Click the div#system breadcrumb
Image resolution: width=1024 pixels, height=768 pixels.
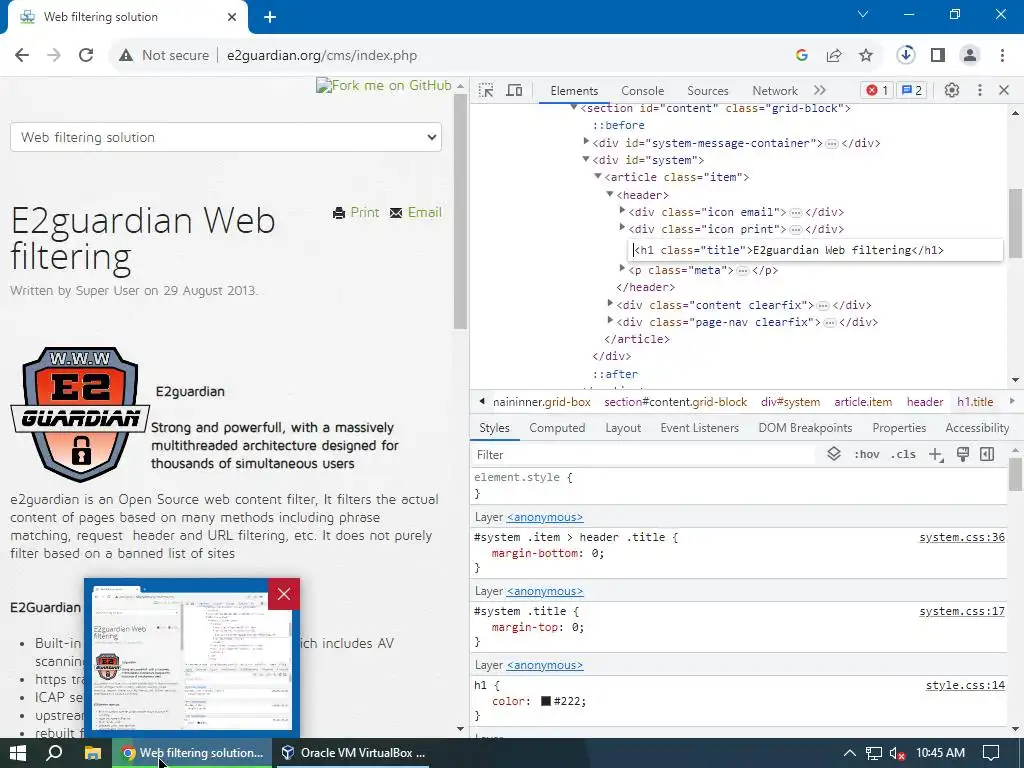click(790, 402)
